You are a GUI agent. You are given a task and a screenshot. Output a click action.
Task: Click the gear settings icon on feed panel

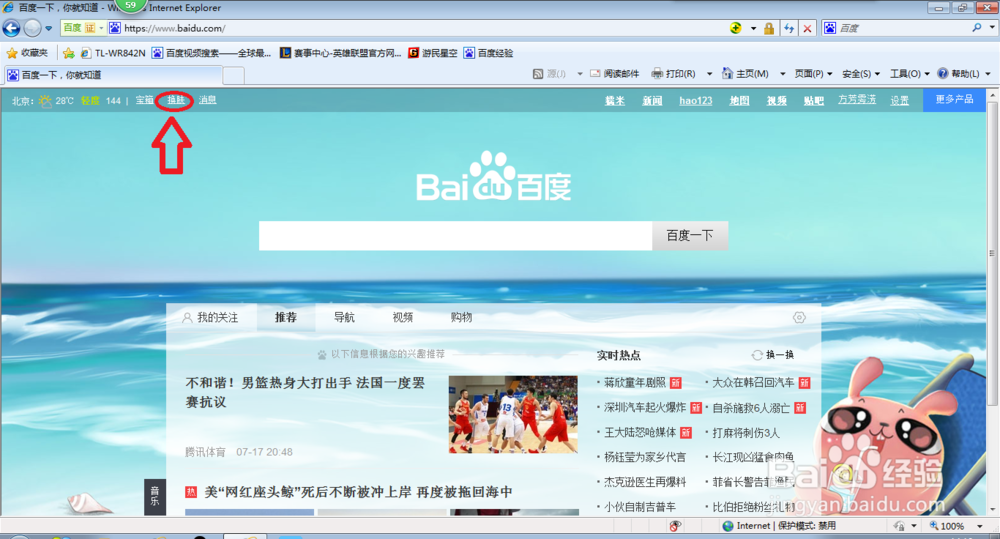[799, 318]
